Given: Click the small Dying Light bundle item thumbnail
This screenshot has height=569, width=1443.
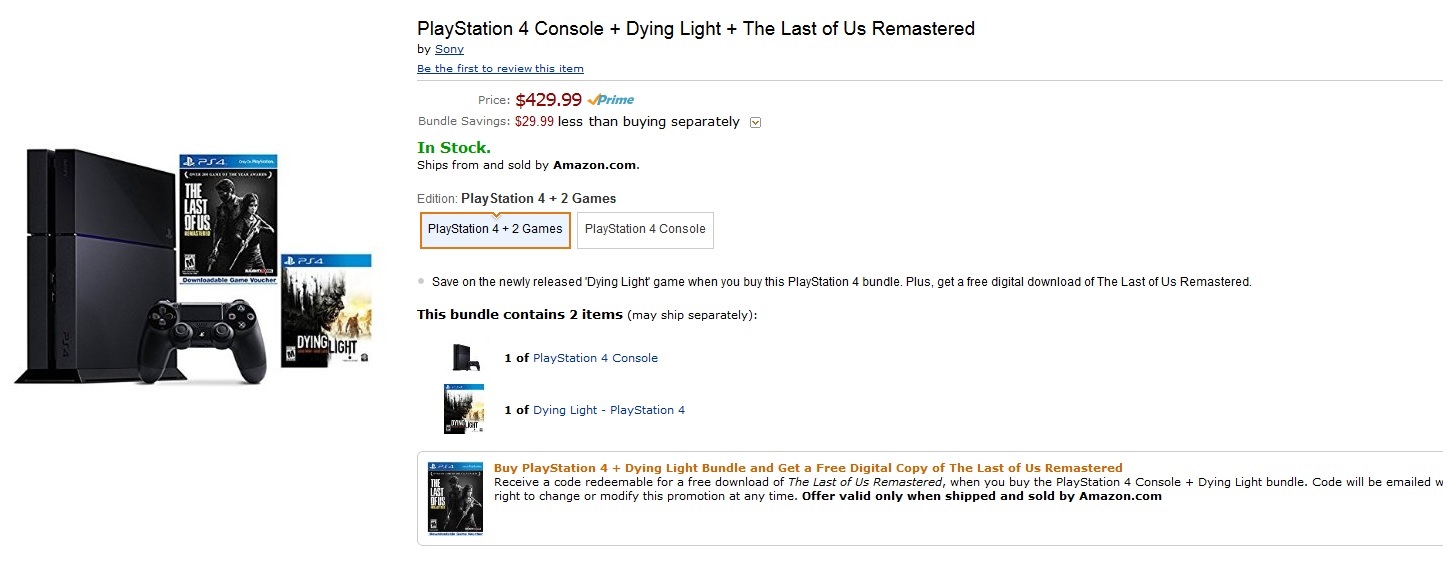Looking at the screenshot, I should tap(464, 409).
